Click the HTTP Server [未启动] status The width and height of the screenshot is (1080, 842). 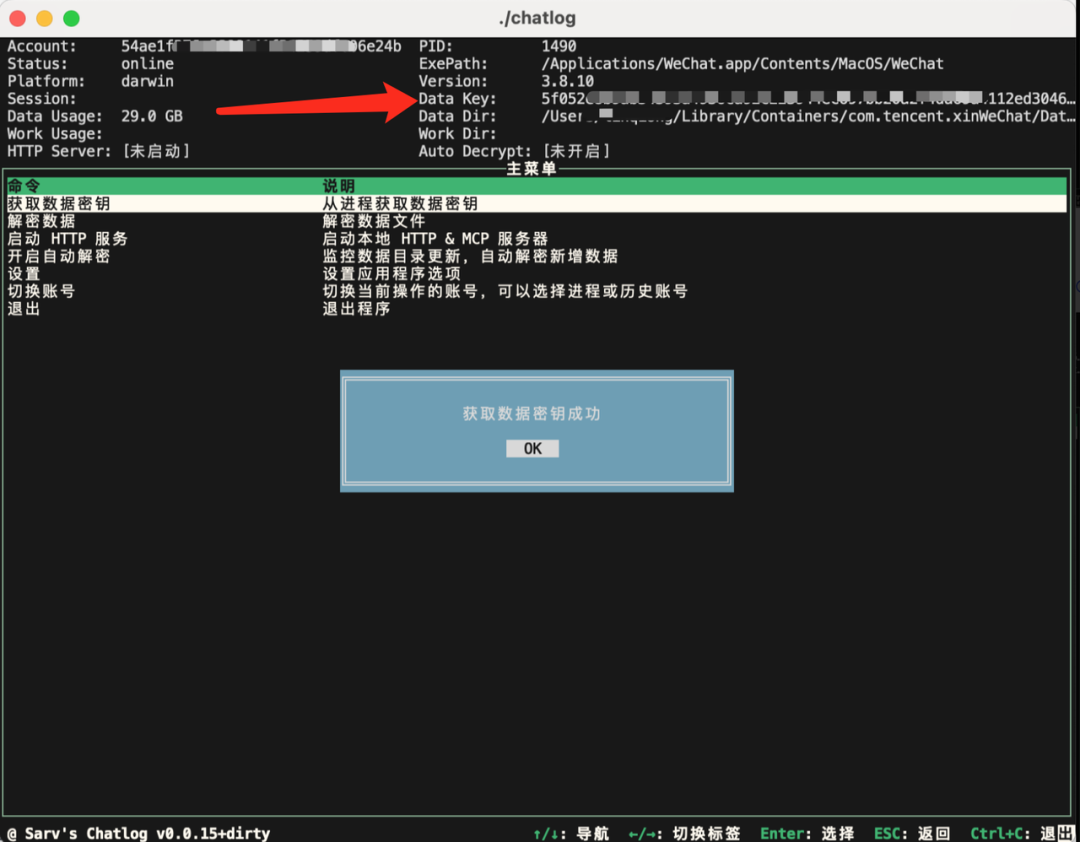click(156, 151)
